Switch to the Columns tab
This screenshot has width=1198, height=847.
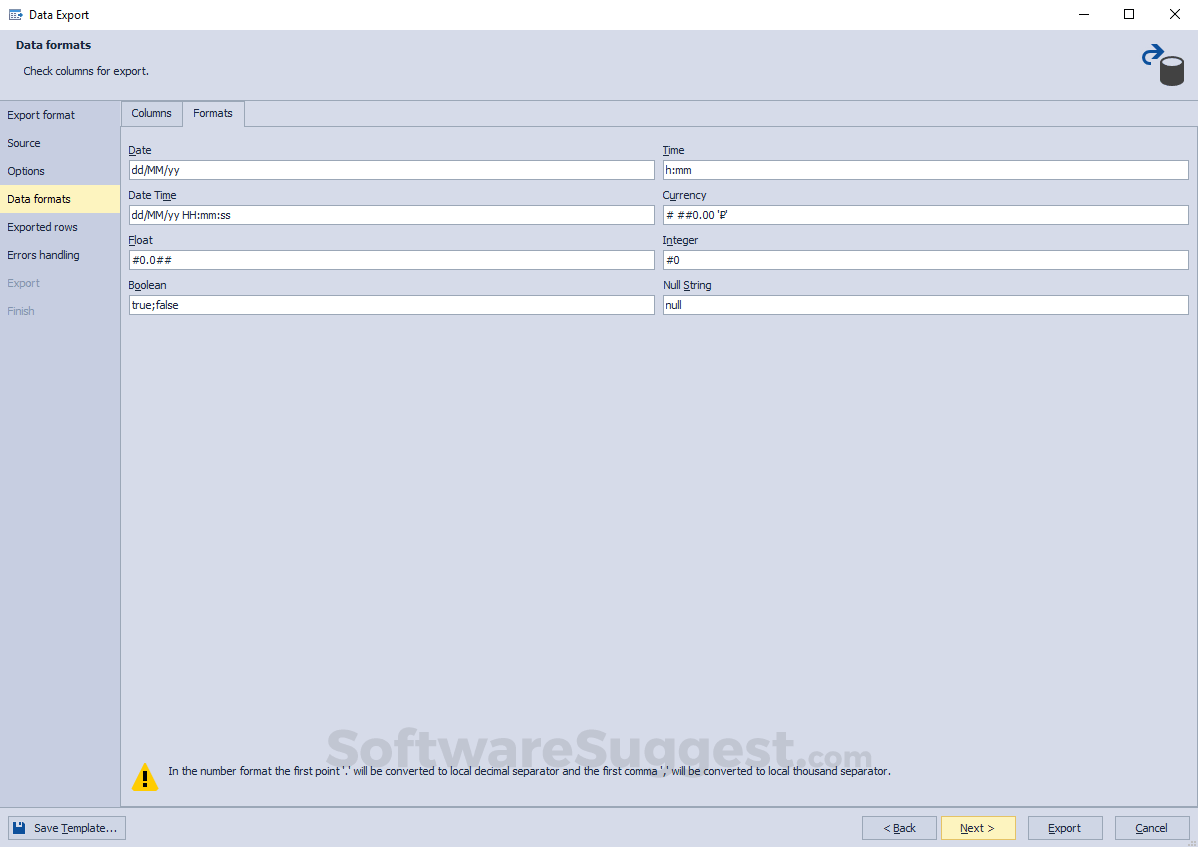(x=151, y=113)
